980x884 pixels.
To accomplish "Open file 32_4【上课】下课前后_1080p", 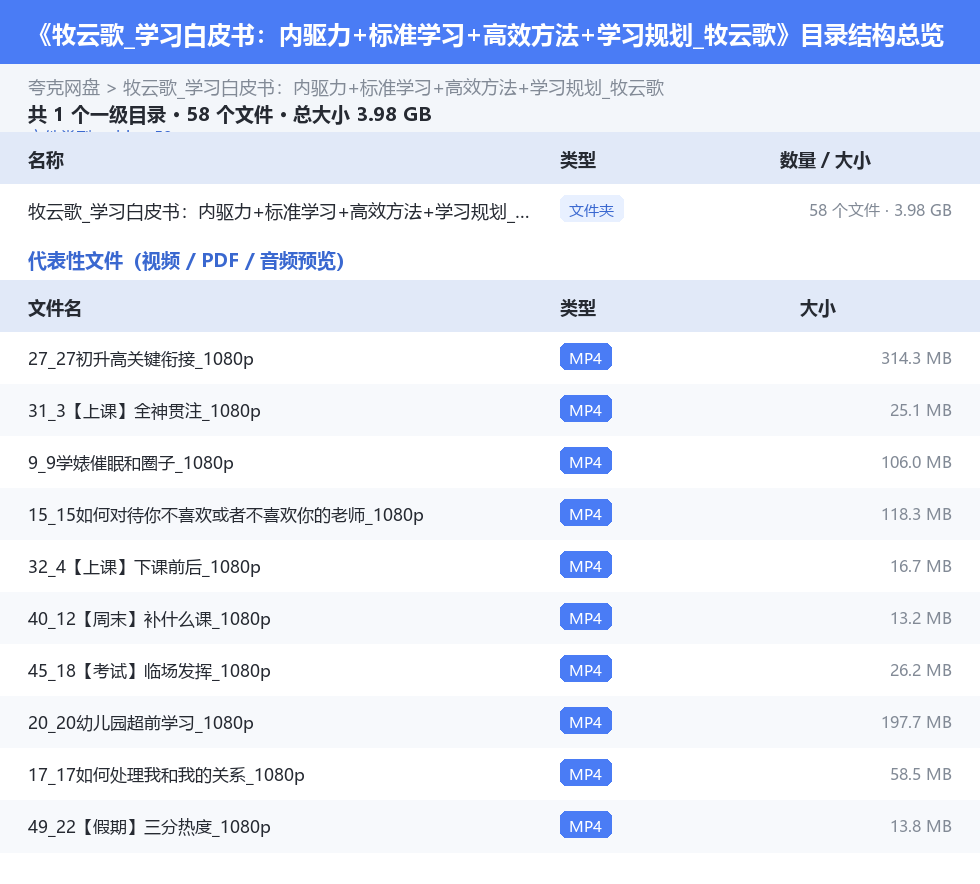I will (144, 566).
